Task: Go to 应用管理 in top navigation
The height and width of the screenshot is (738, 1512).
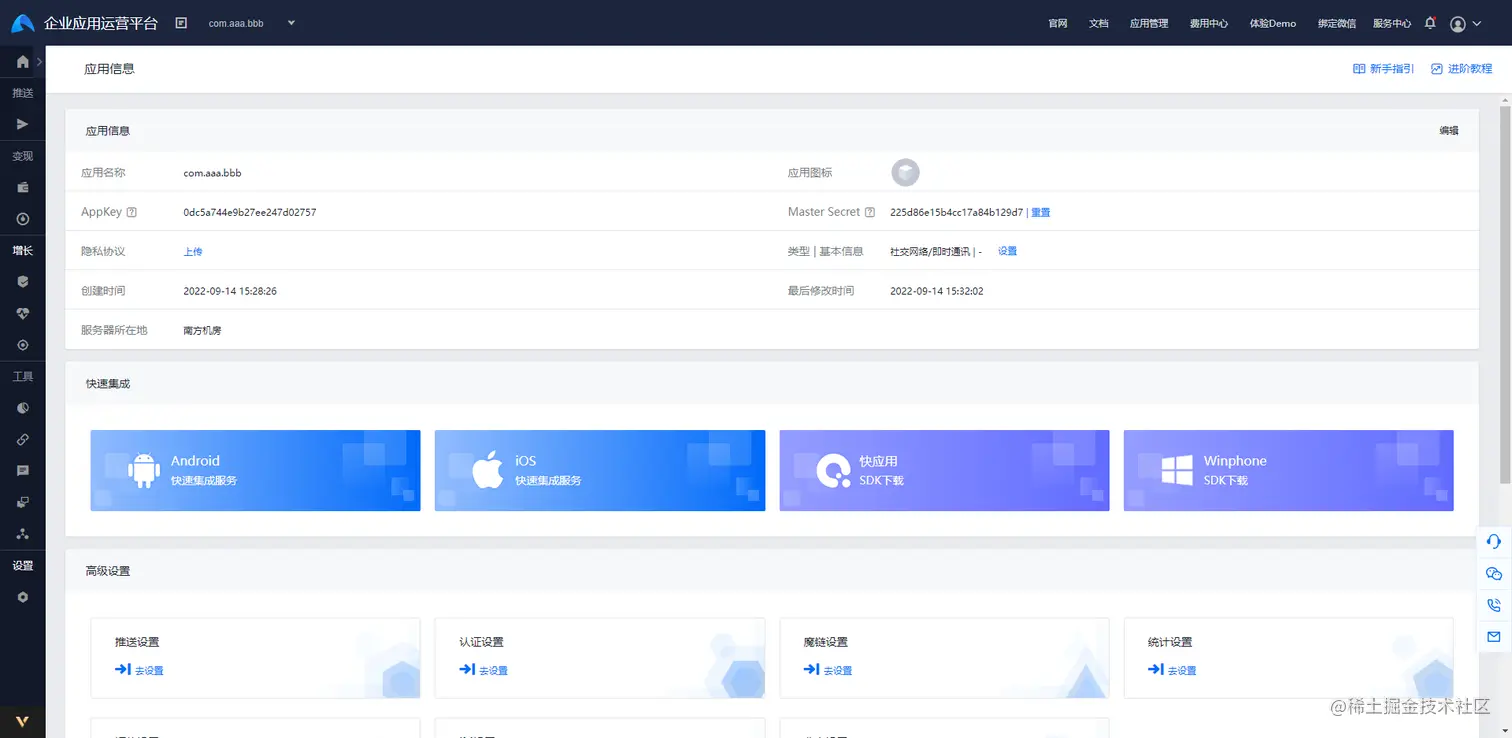Action: click(1149, 24)
